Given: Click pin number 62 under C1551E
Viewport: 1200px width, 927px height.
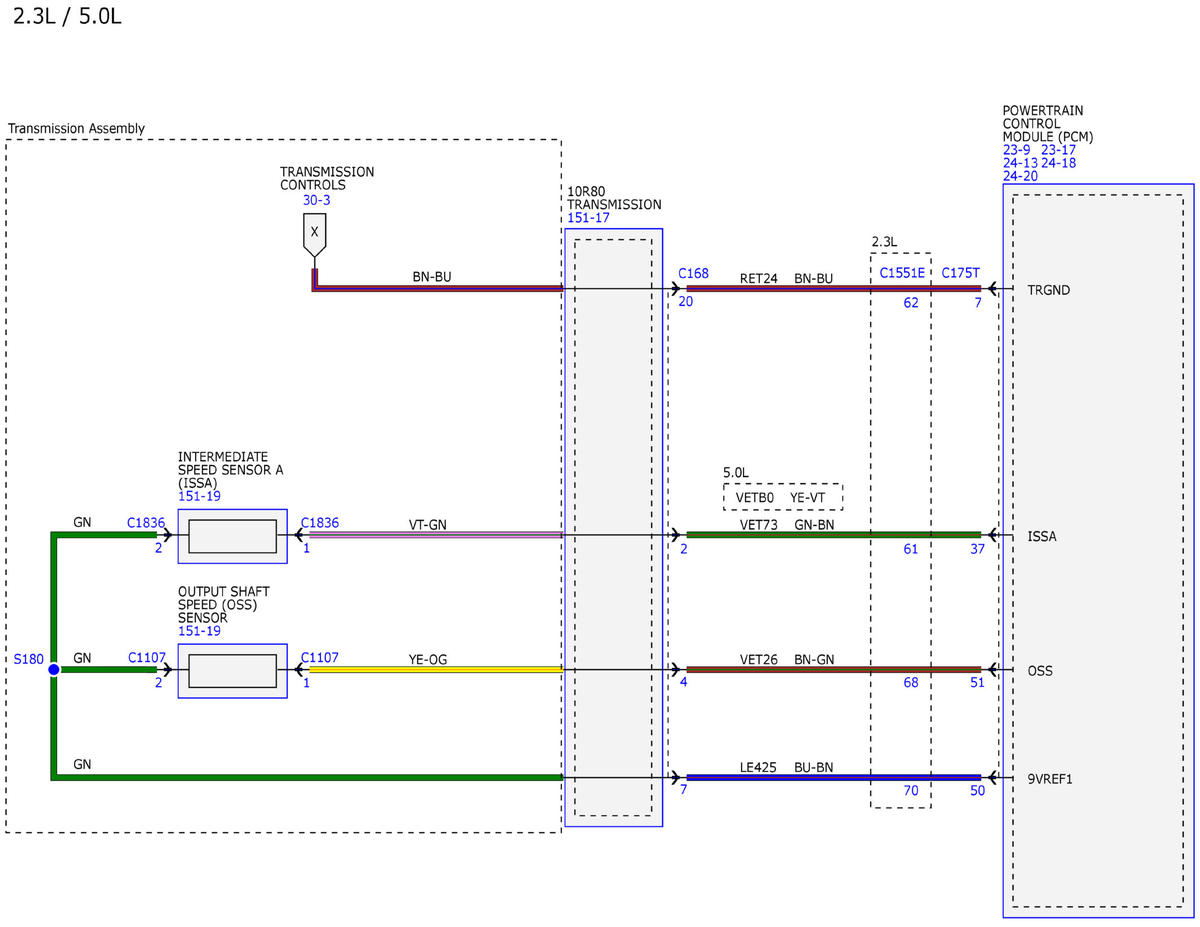Looking at the screenshot, I should click(911, 302).
